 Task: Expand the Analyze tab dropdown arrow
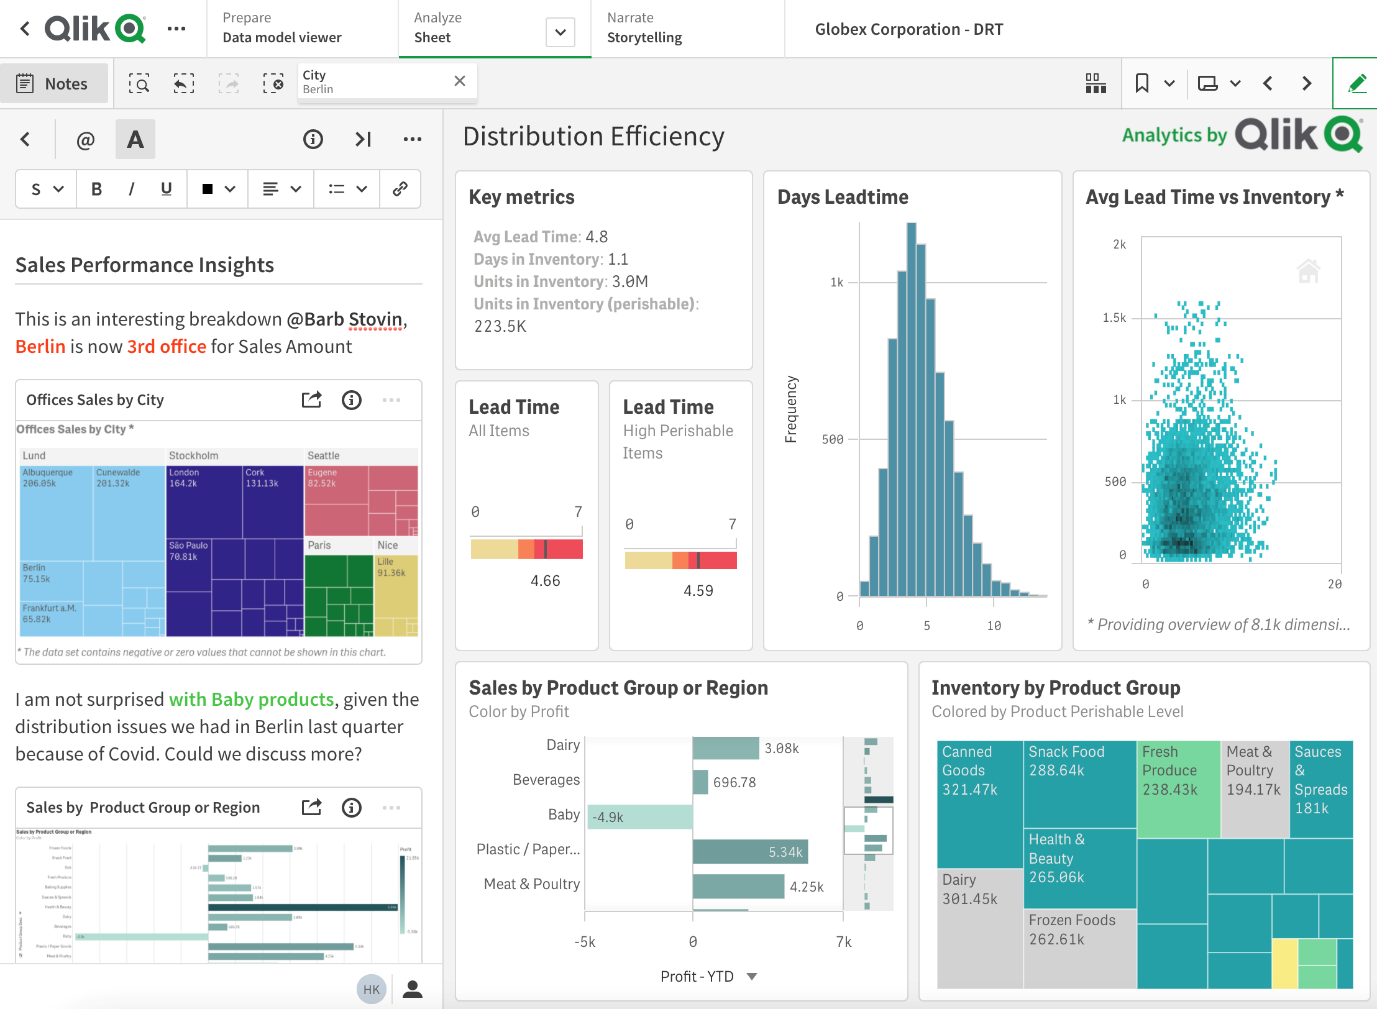561,32
